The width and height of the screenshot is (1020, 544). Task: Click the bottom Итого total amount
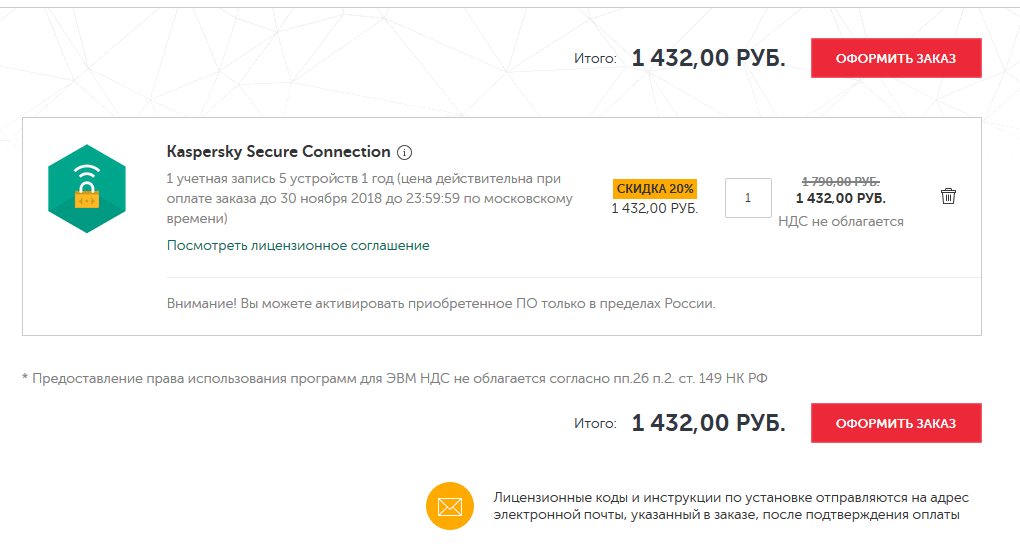click(x=708, y=423)
